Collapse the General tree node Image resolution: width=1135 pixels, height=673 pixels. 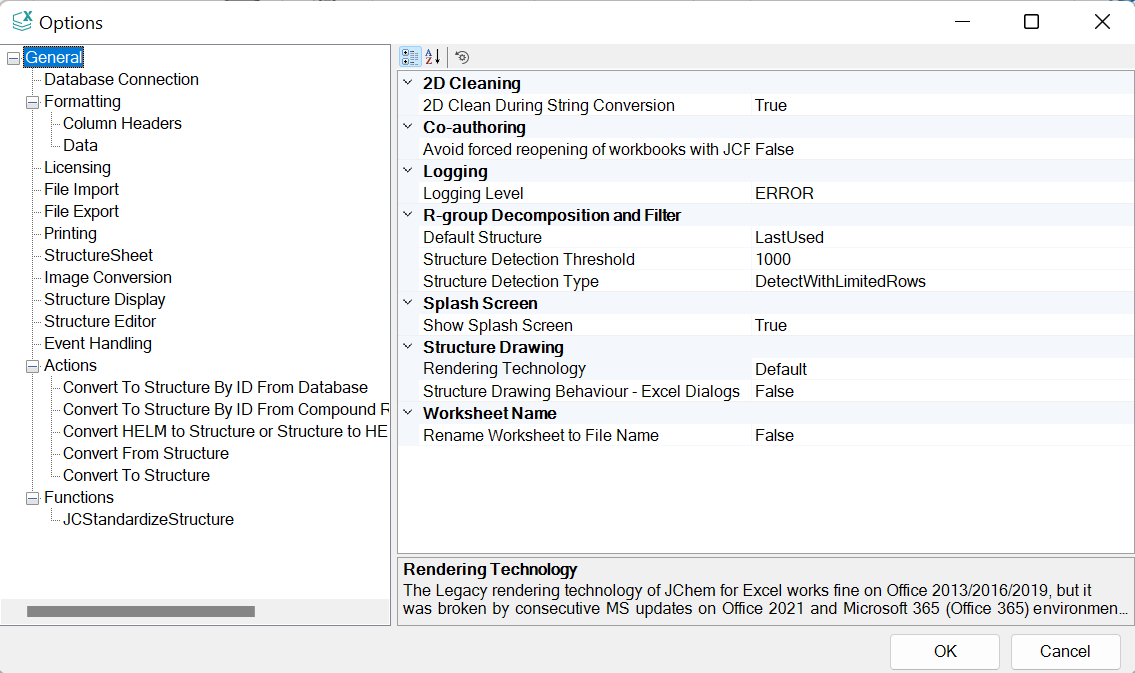[13, 58]
